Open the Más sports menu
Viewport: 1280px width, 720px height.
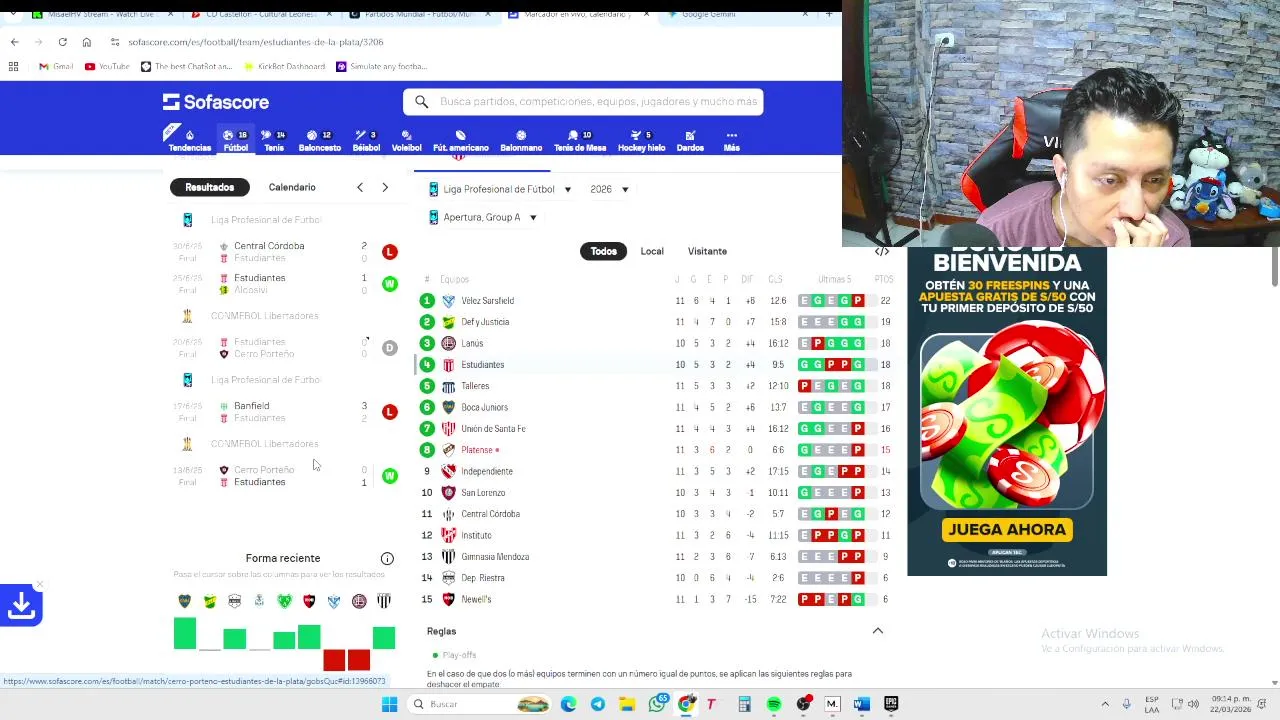click(x=731, y=140)
